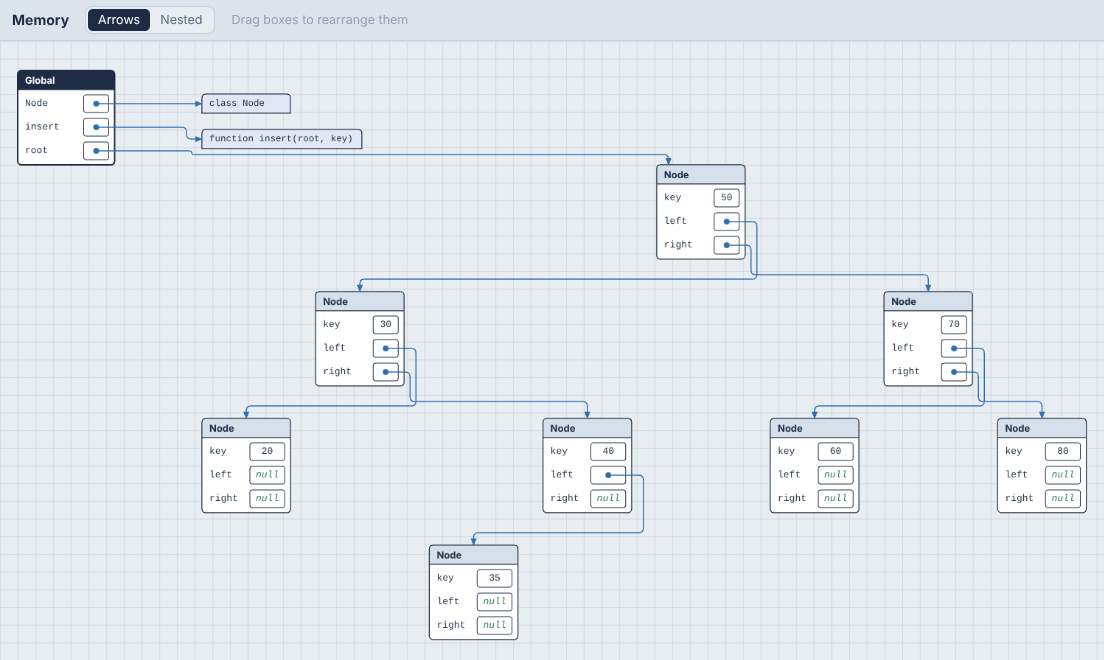Click left null of node 80
Image resolution: width=1104 pixels, height=660 pixels.
(1063, 475)
